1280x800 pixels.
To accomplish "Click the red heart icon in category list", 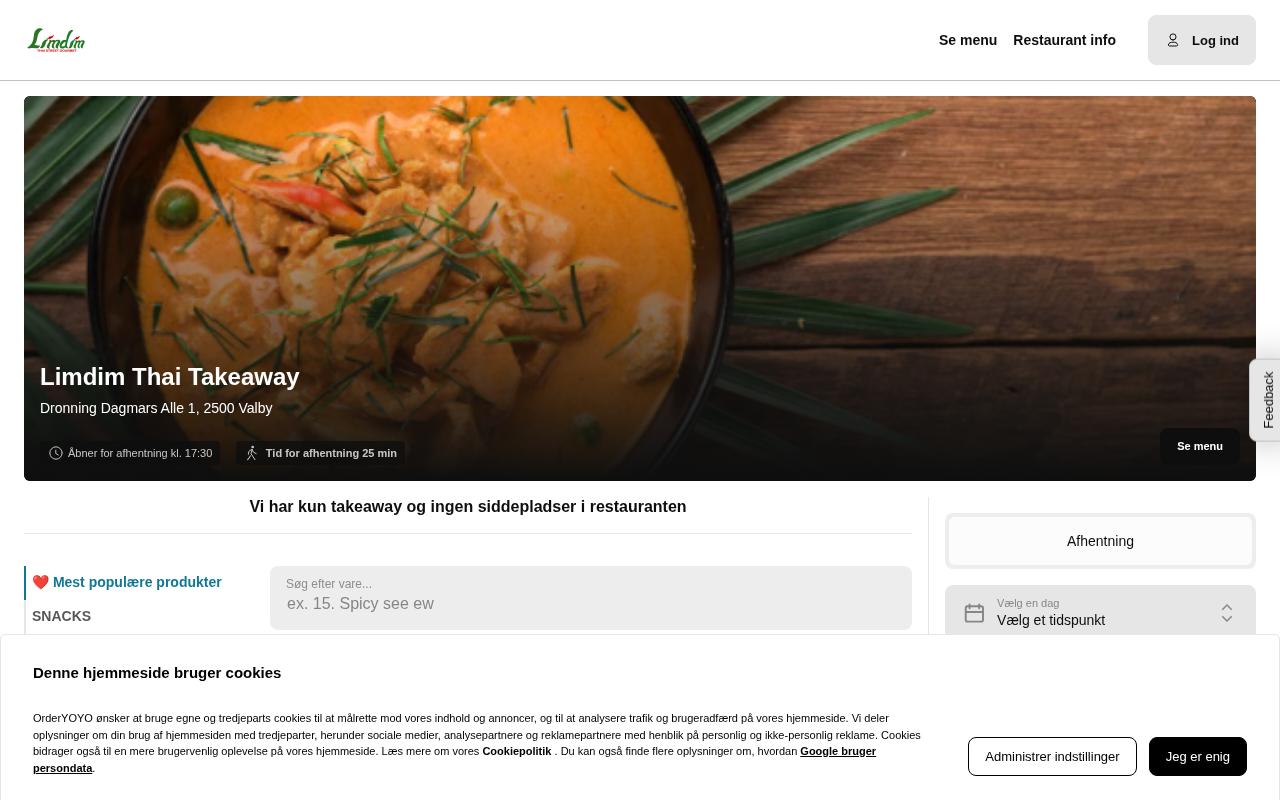I will [x=41, y=582].
